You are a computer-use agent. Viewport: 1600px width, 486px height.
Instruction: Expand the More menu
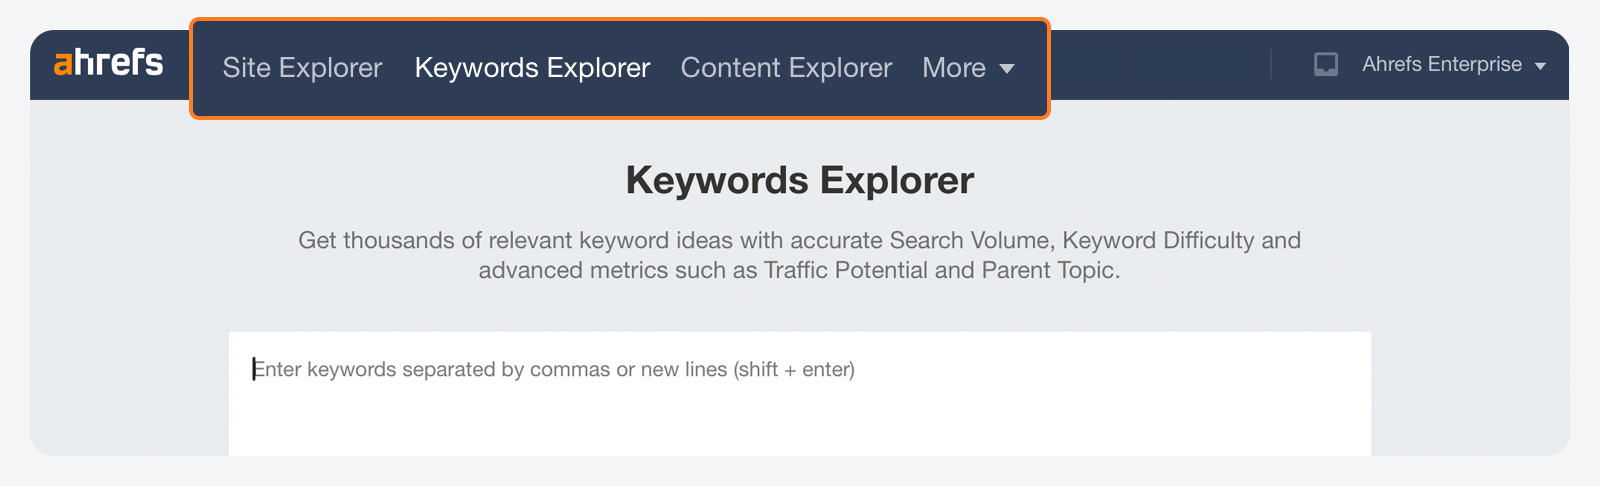(x=968, y=68)
